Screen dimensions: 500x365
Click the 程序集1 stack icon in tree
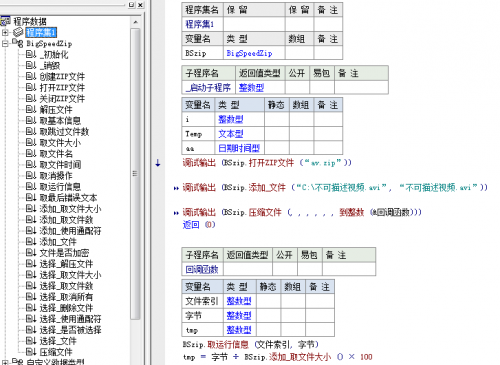[x=18, y=32]
